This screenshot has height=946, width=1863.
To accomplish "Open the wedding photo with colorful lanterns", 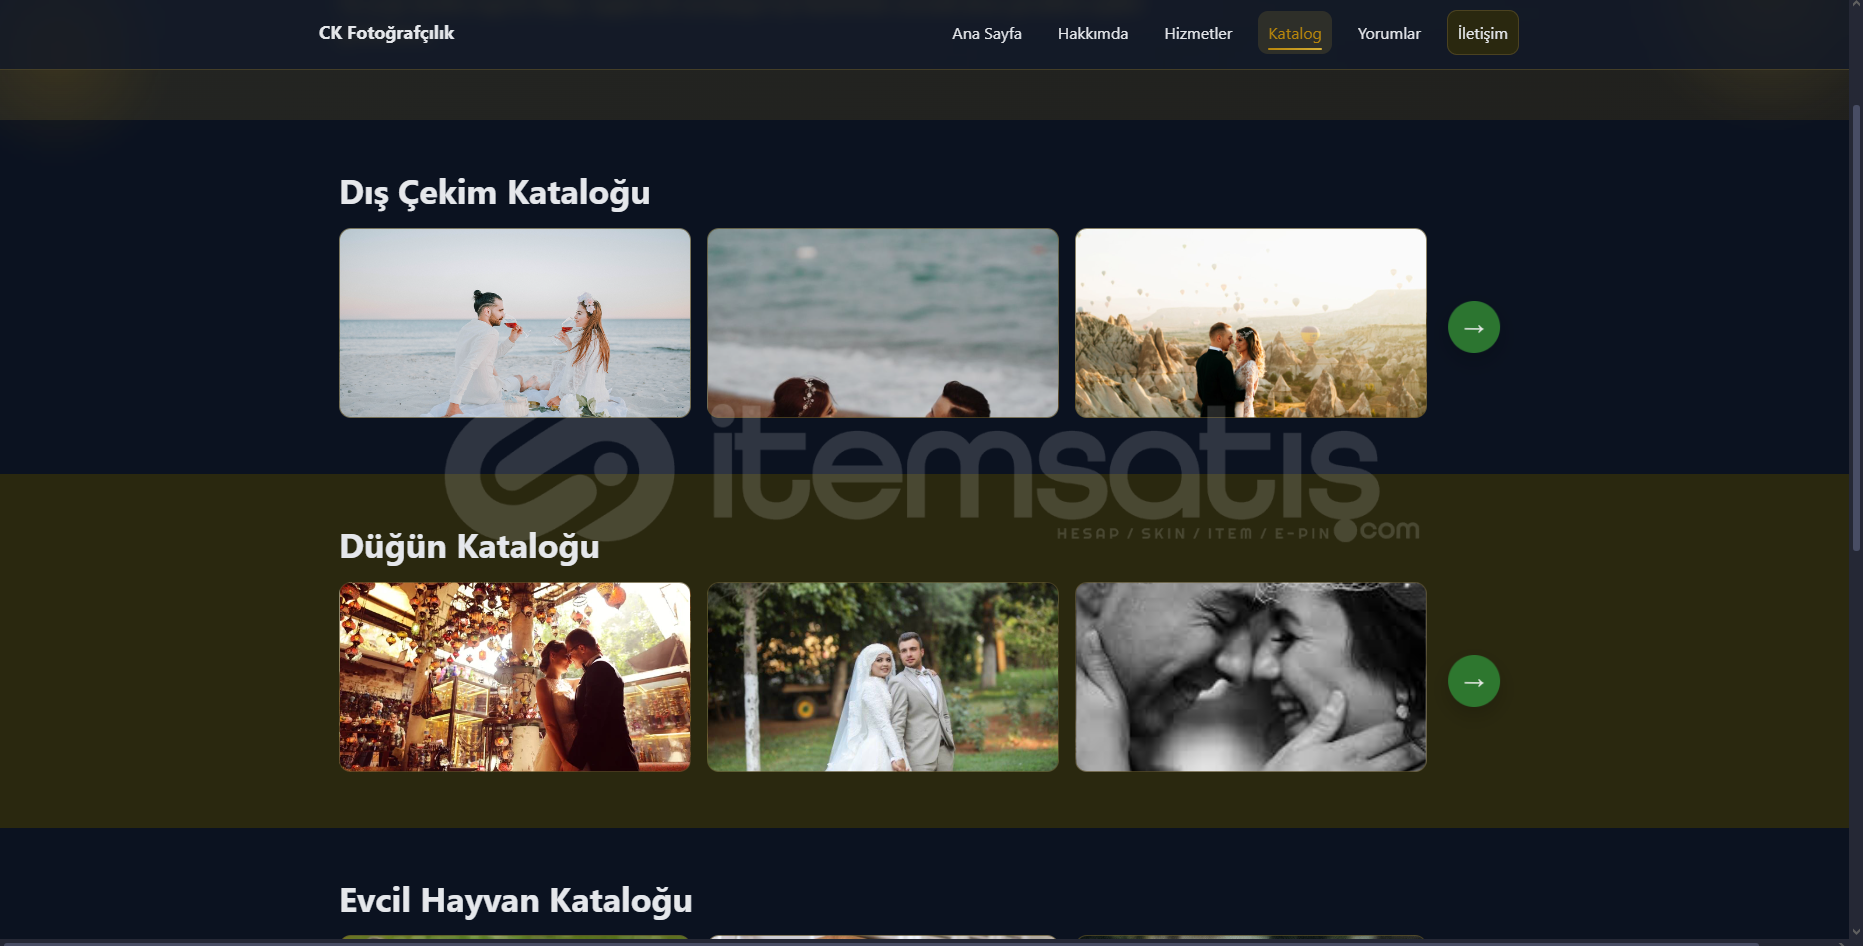I will click(x=514, y=677).
